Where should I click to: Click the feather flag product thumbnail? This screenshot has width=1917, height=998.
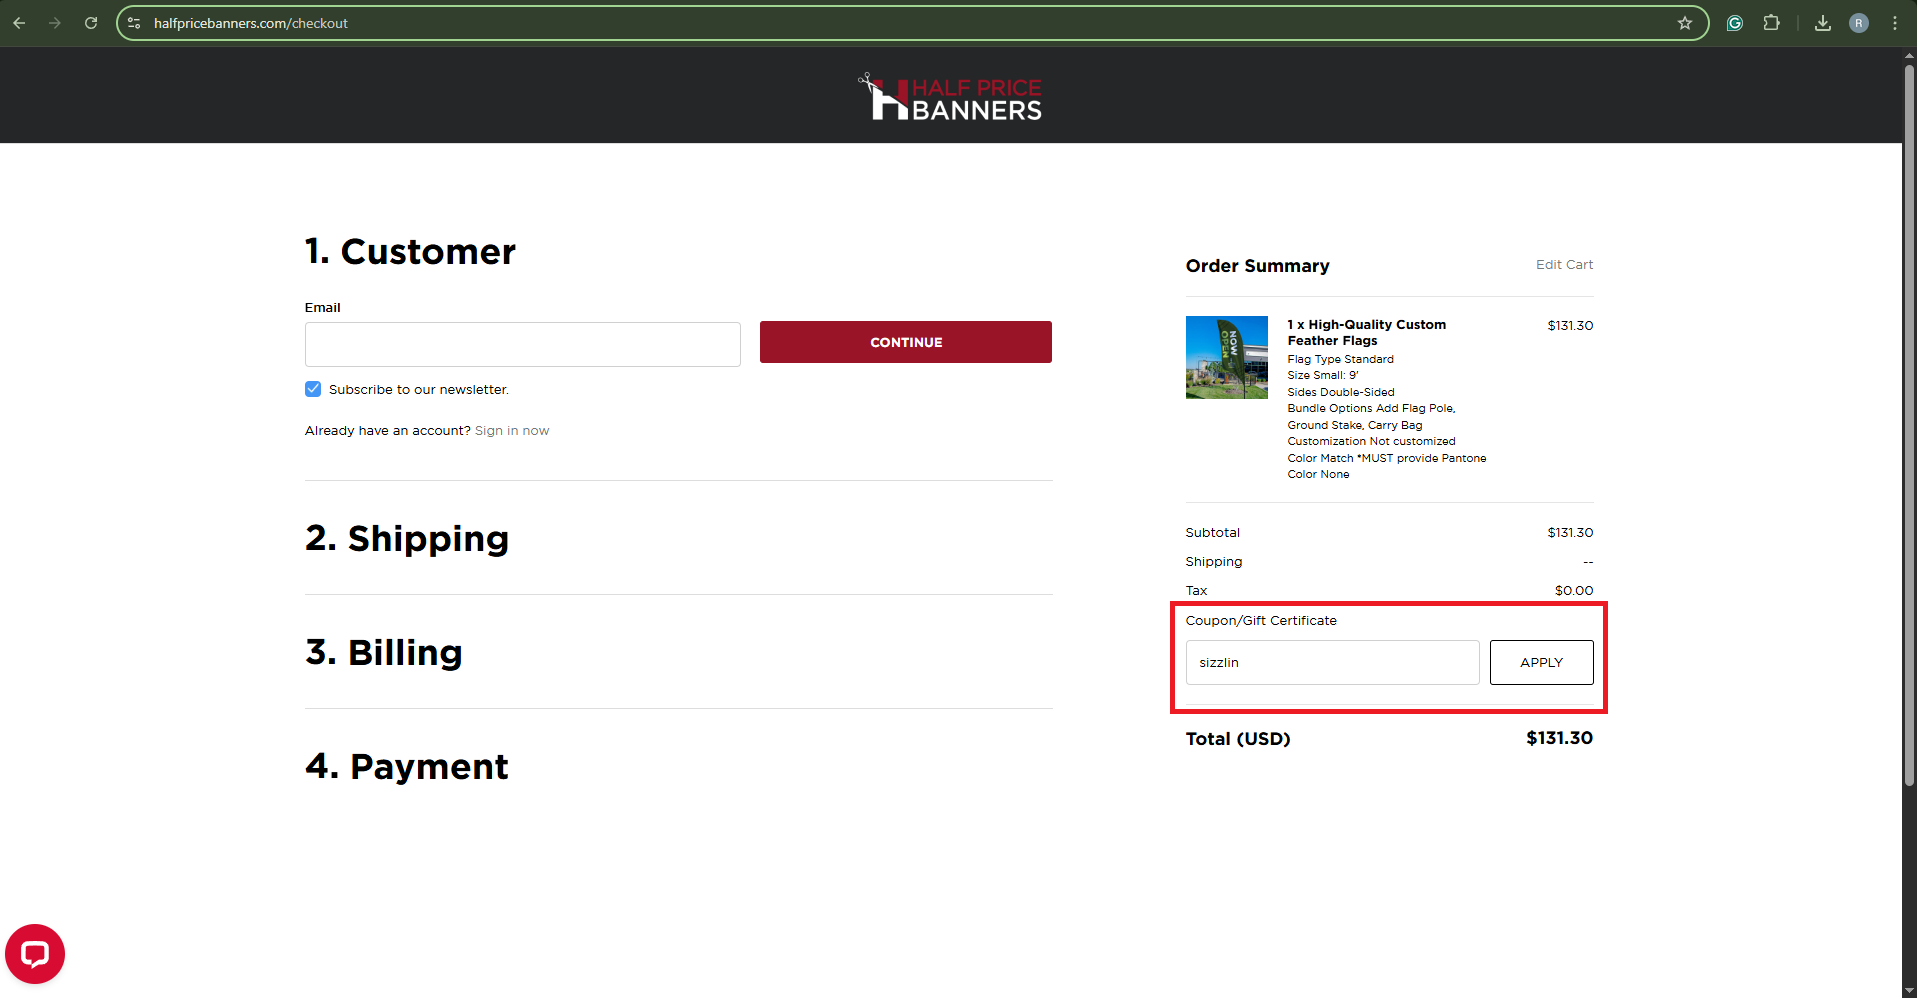[1226, 357]
